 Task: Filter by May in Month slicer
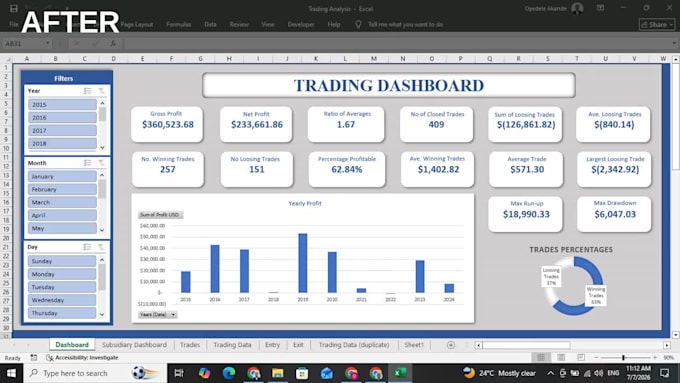point(62,228)
